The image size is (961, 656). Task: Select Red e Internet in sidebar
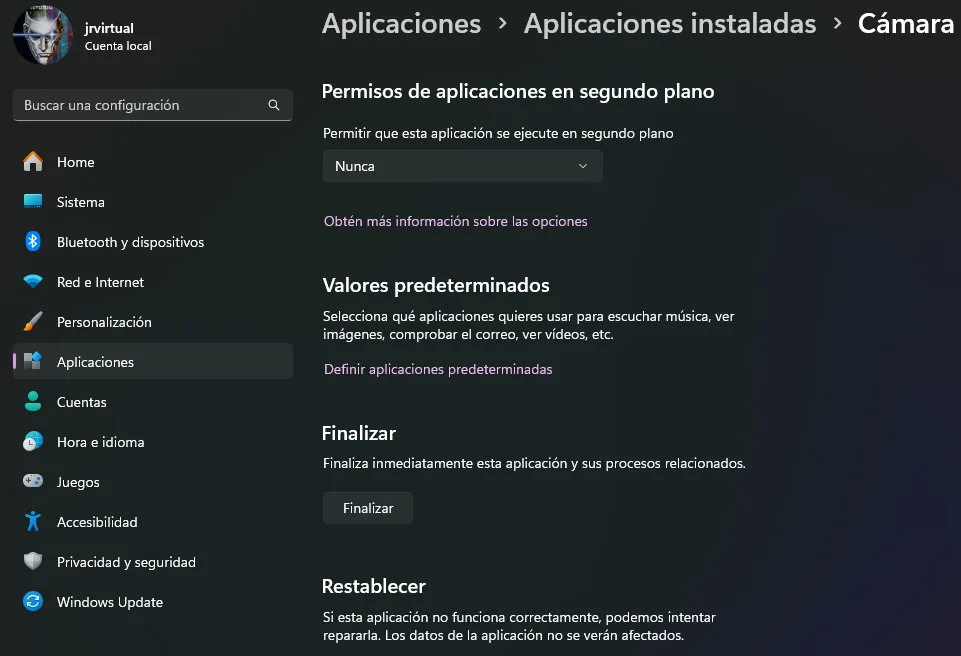153,282
